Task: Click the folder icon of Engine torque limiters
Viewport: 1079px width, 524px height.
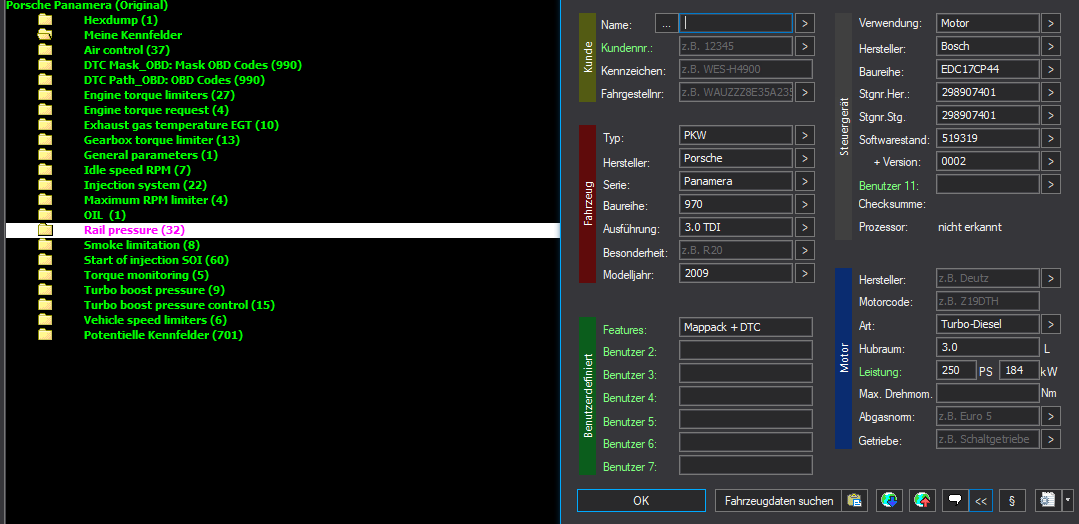Action: [x=45, y=95]
